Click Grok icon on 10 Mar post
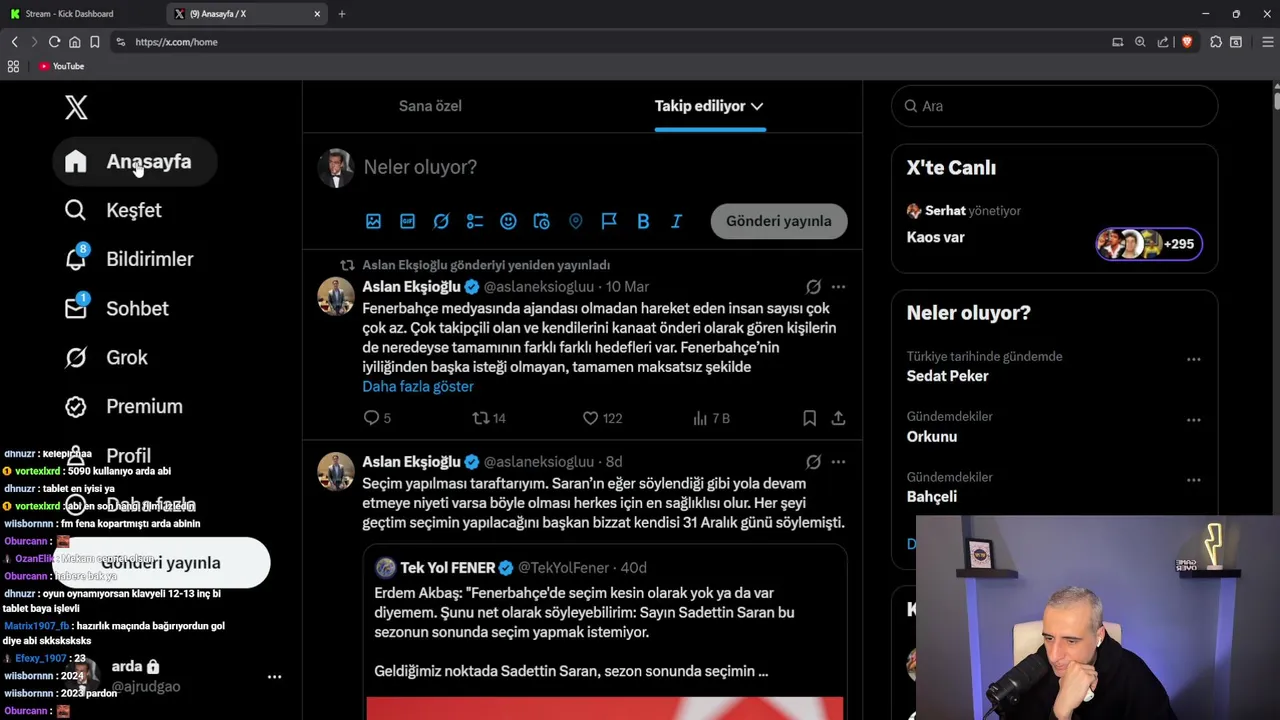 tap(814, 287)
